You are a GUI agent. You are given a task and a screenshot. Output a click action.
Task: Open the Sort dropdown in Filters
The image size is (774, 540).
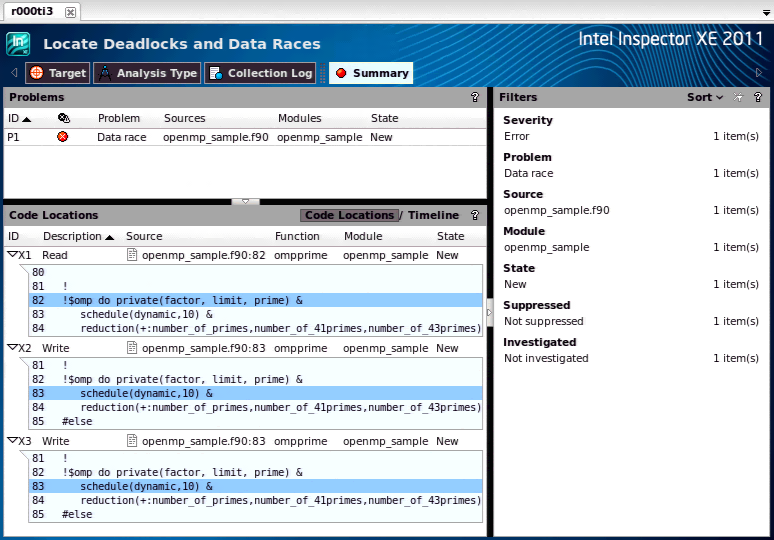pos(705,98)
